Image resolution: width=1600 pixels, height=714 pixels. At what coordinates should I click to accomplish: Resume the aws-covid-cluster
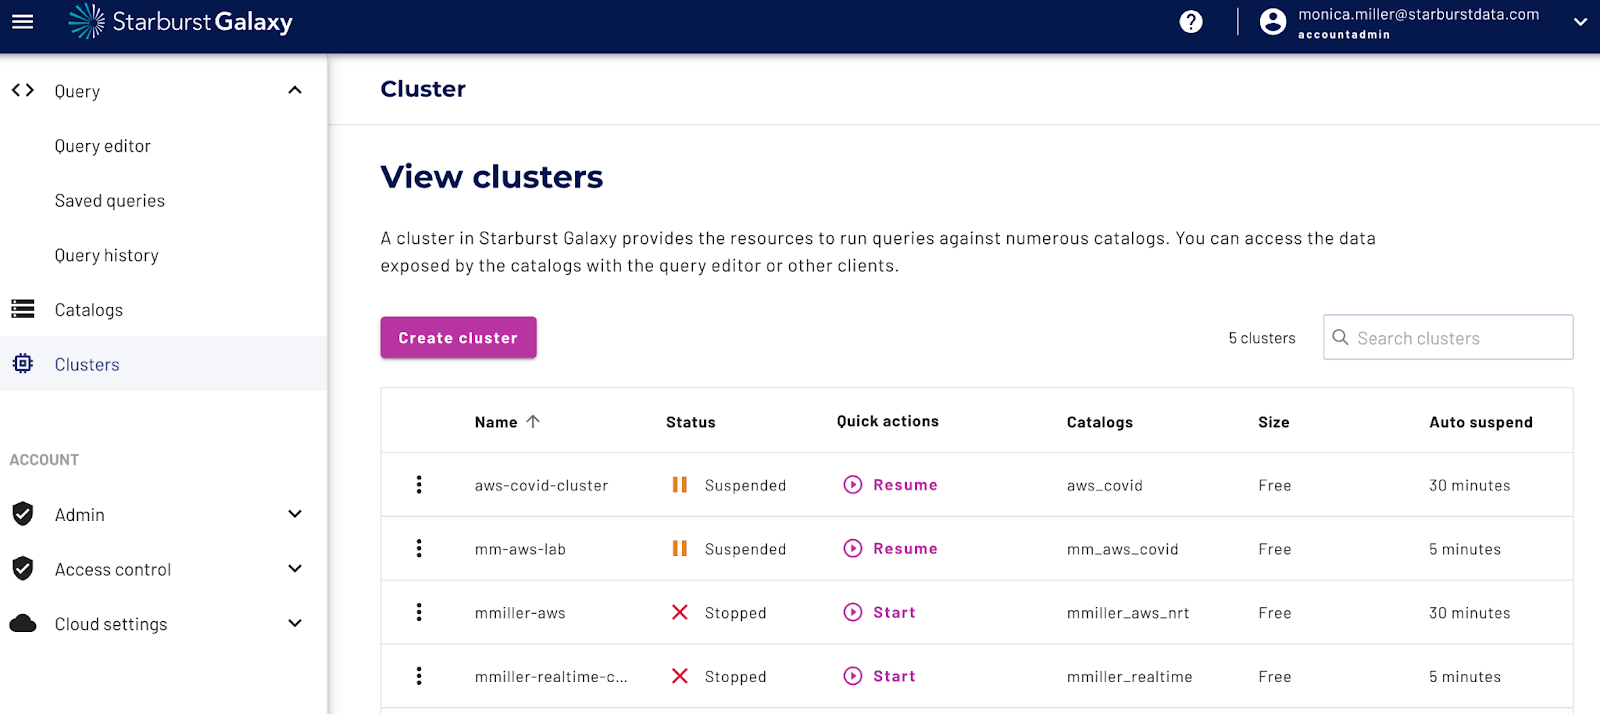(891, 485)
